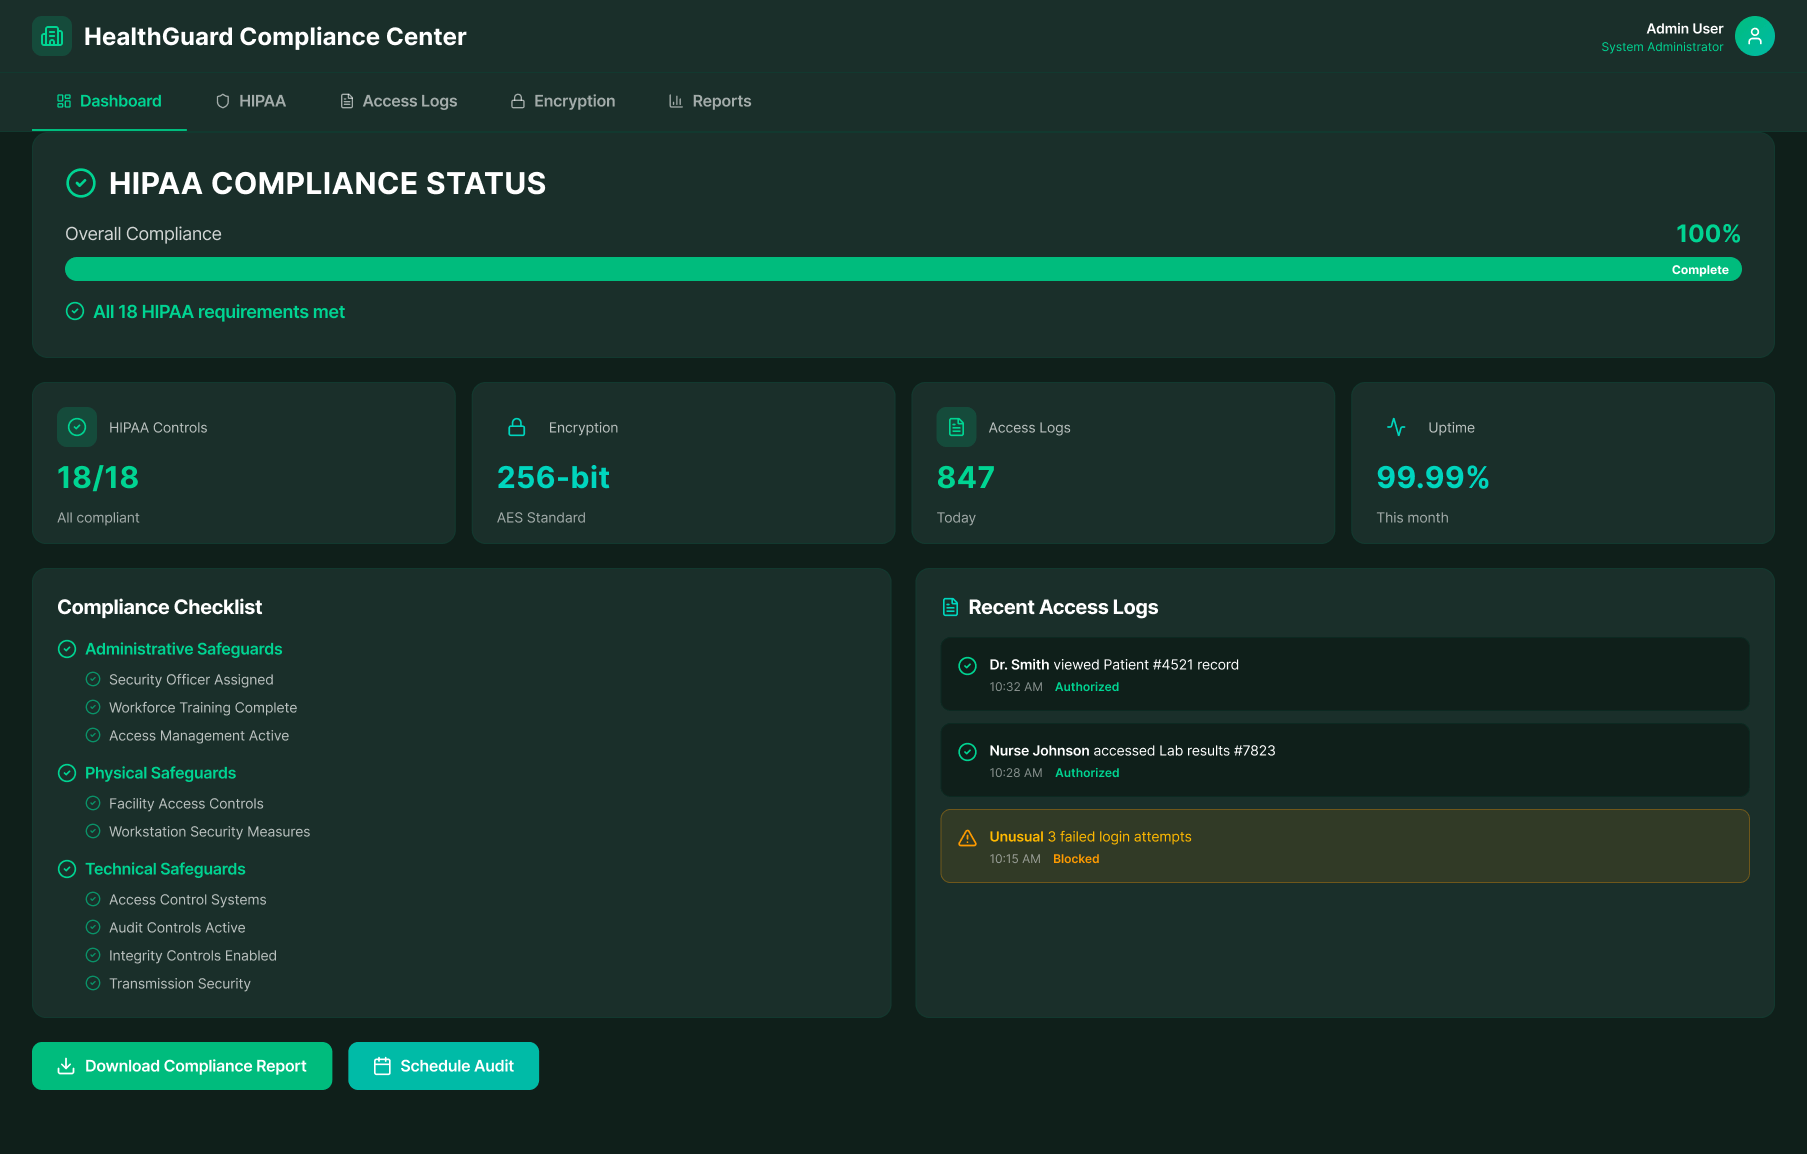Toggle the Facility Access Controls check
Image resolution: width=1807 pixels, height=1154 pixels.
(93, 803)
